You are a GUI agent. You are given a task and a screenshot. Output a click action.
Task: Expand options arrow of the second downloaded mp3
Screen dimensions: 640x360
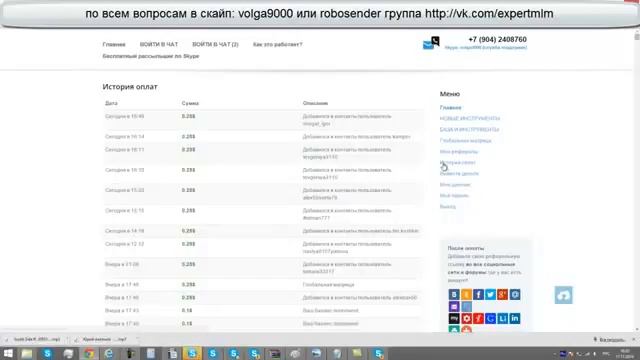click(x=138, y=340)
